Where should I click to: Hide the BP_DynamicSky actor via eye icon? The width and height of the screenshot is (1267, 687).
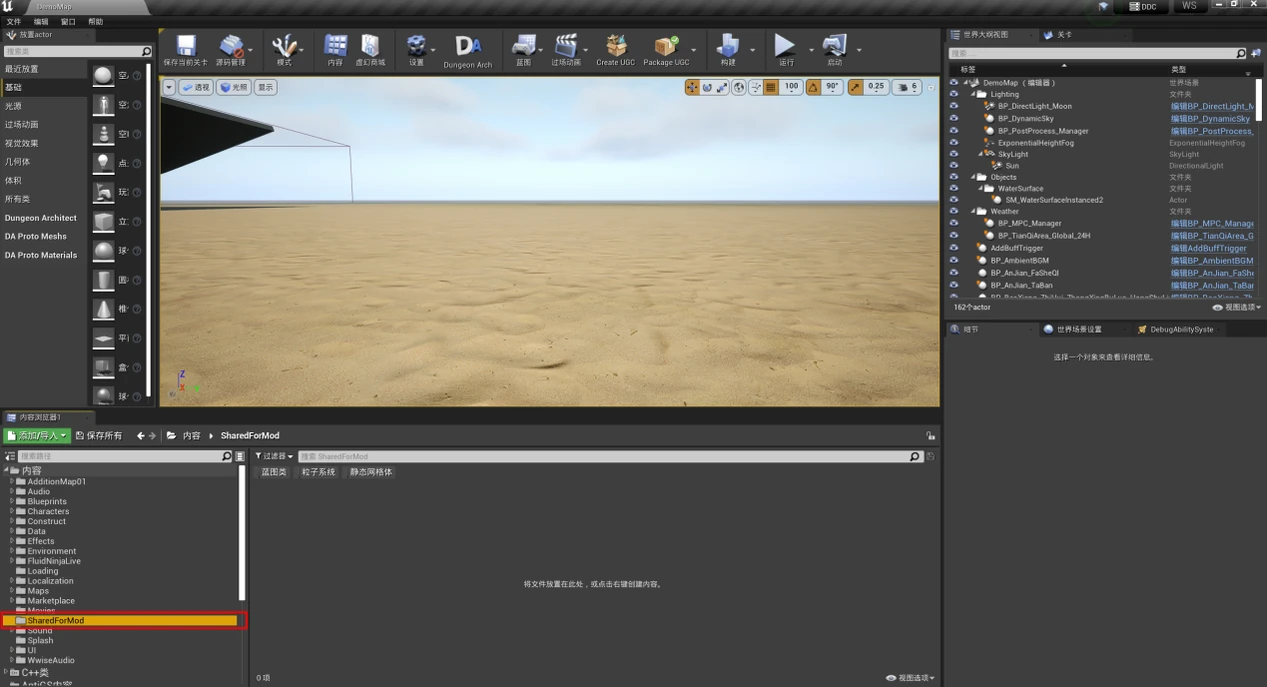pyautogui.click(x=954, y=119)
